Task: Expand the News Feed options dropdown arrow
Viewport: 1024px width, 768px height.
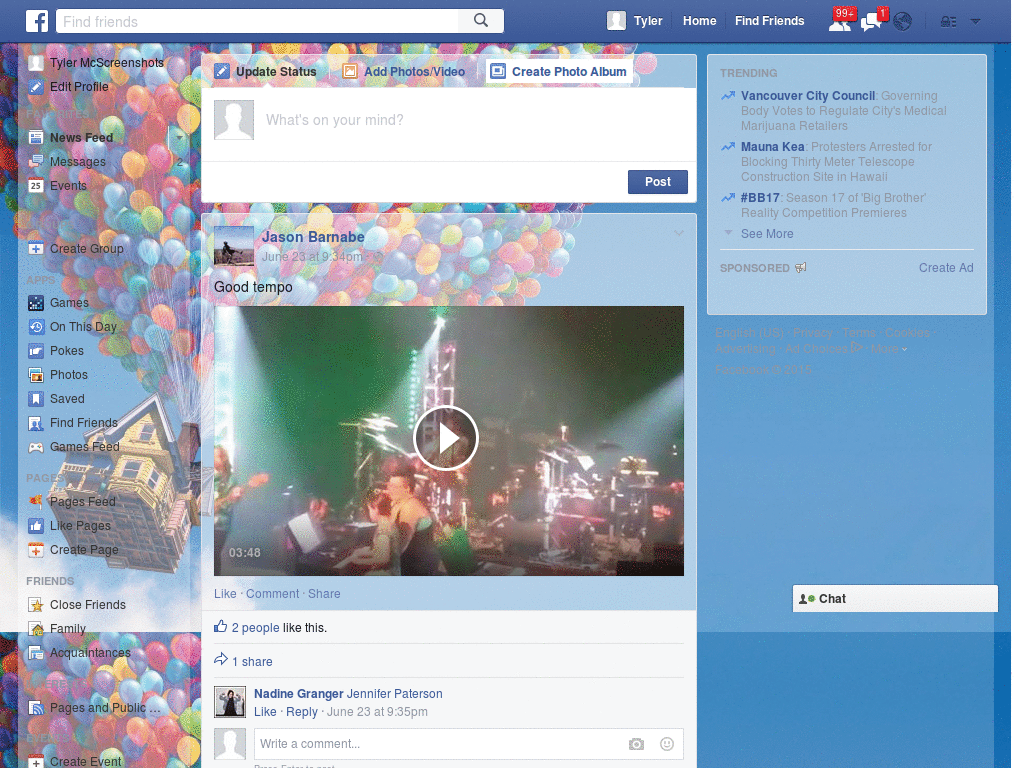Action: 180,138
